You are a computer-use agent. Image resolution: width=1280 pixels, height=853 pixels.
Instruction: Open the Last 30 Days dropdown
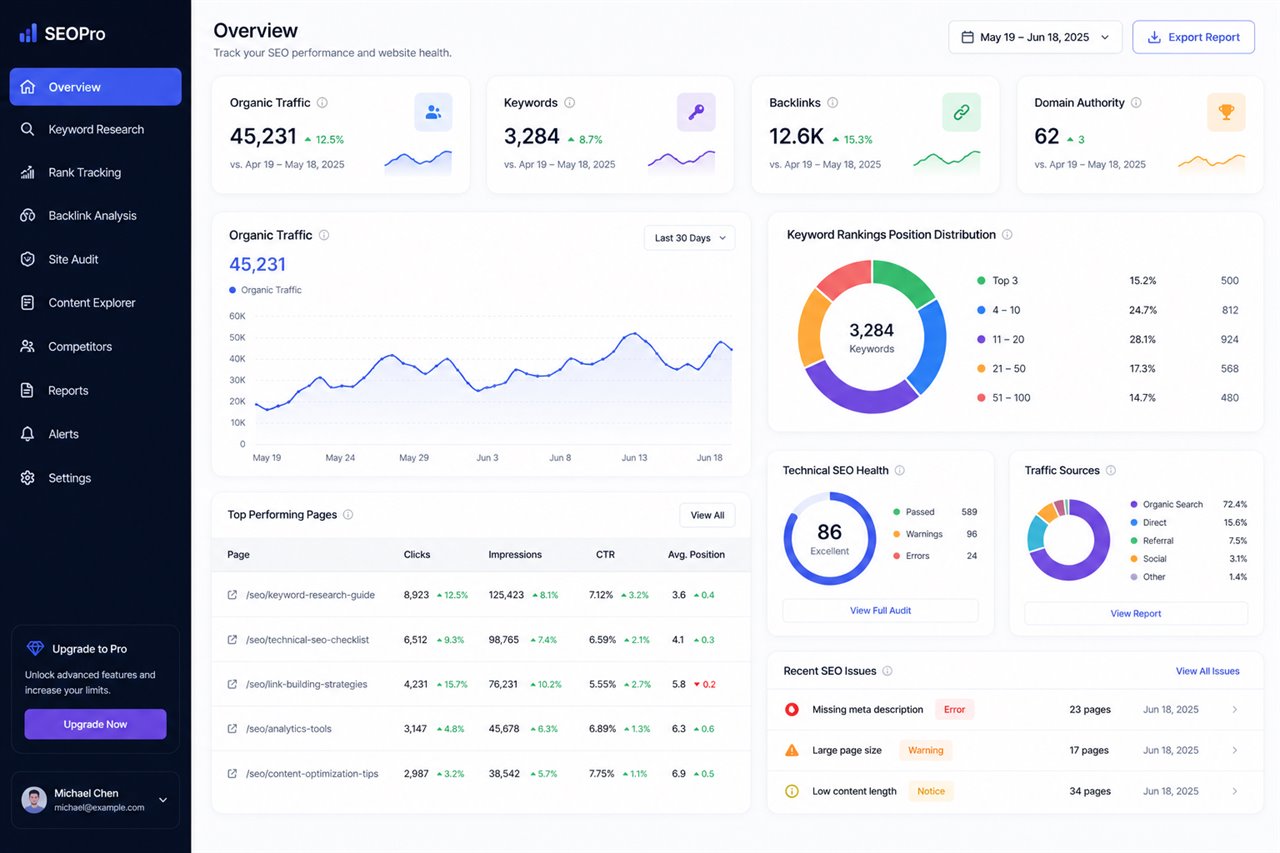click(690, 238)
